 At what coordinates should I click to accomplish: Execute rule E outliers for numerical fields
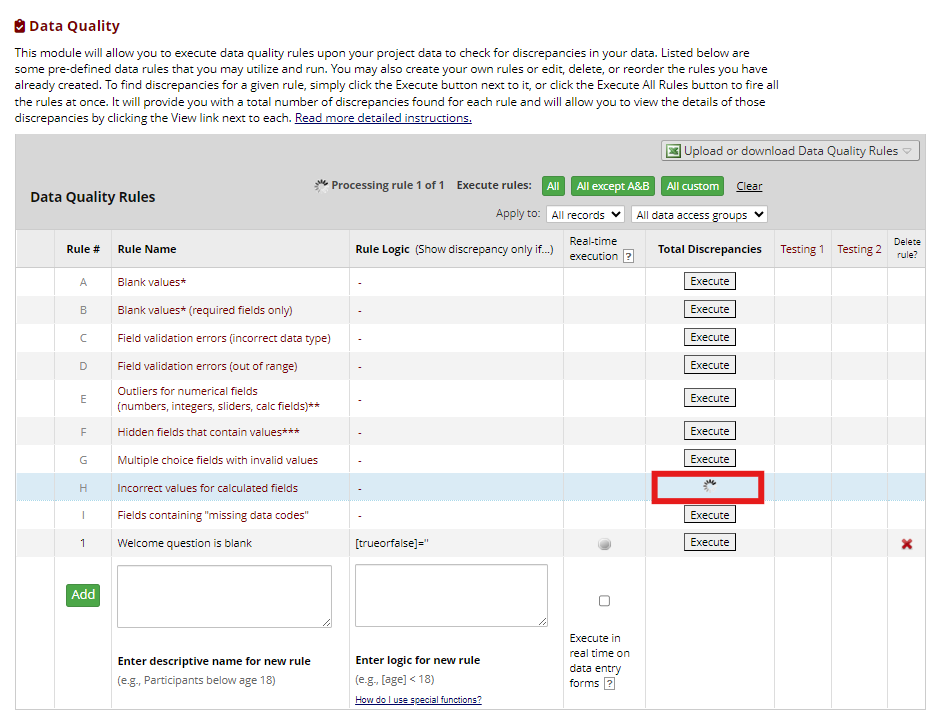pyautogui.click(x=709, y=398)
